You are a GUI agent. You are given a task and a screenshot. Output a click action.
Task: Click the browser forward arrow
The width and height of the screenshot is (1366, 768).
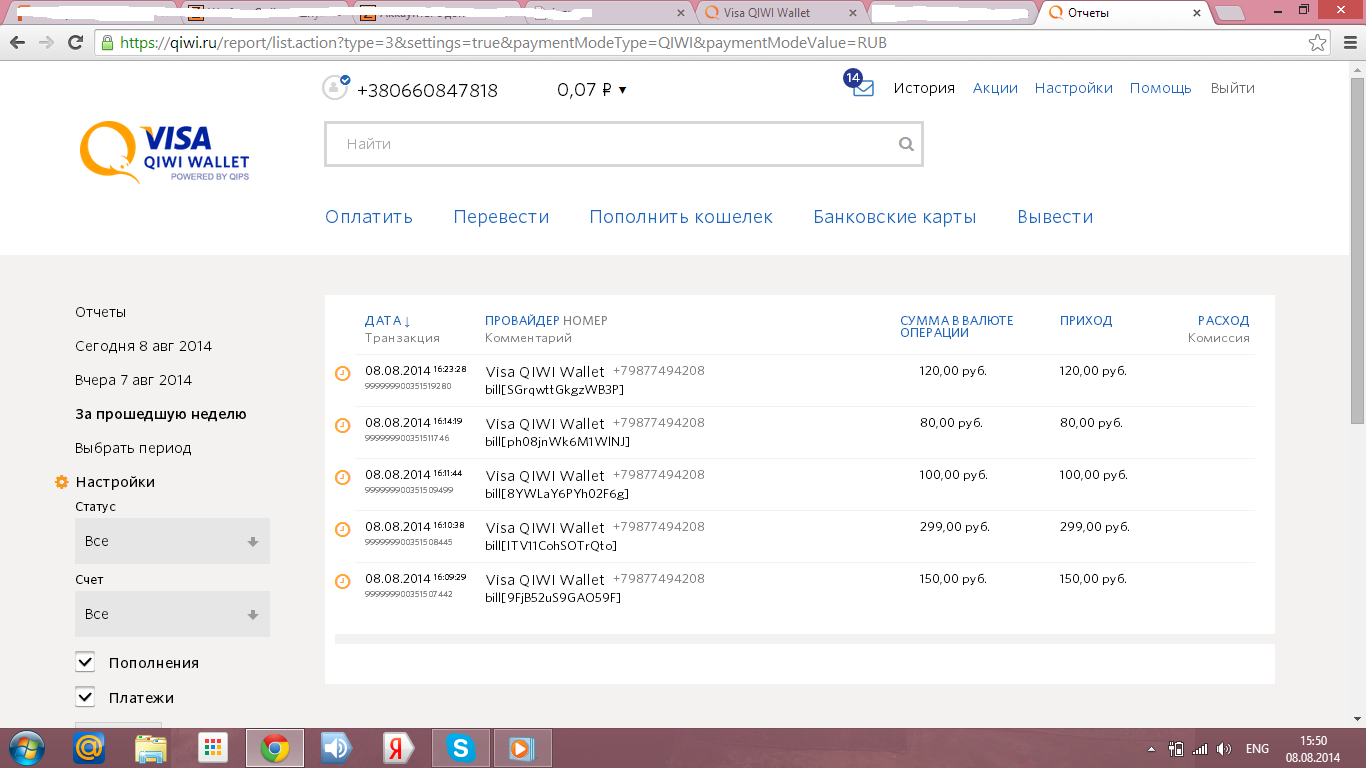coord(46,43)
